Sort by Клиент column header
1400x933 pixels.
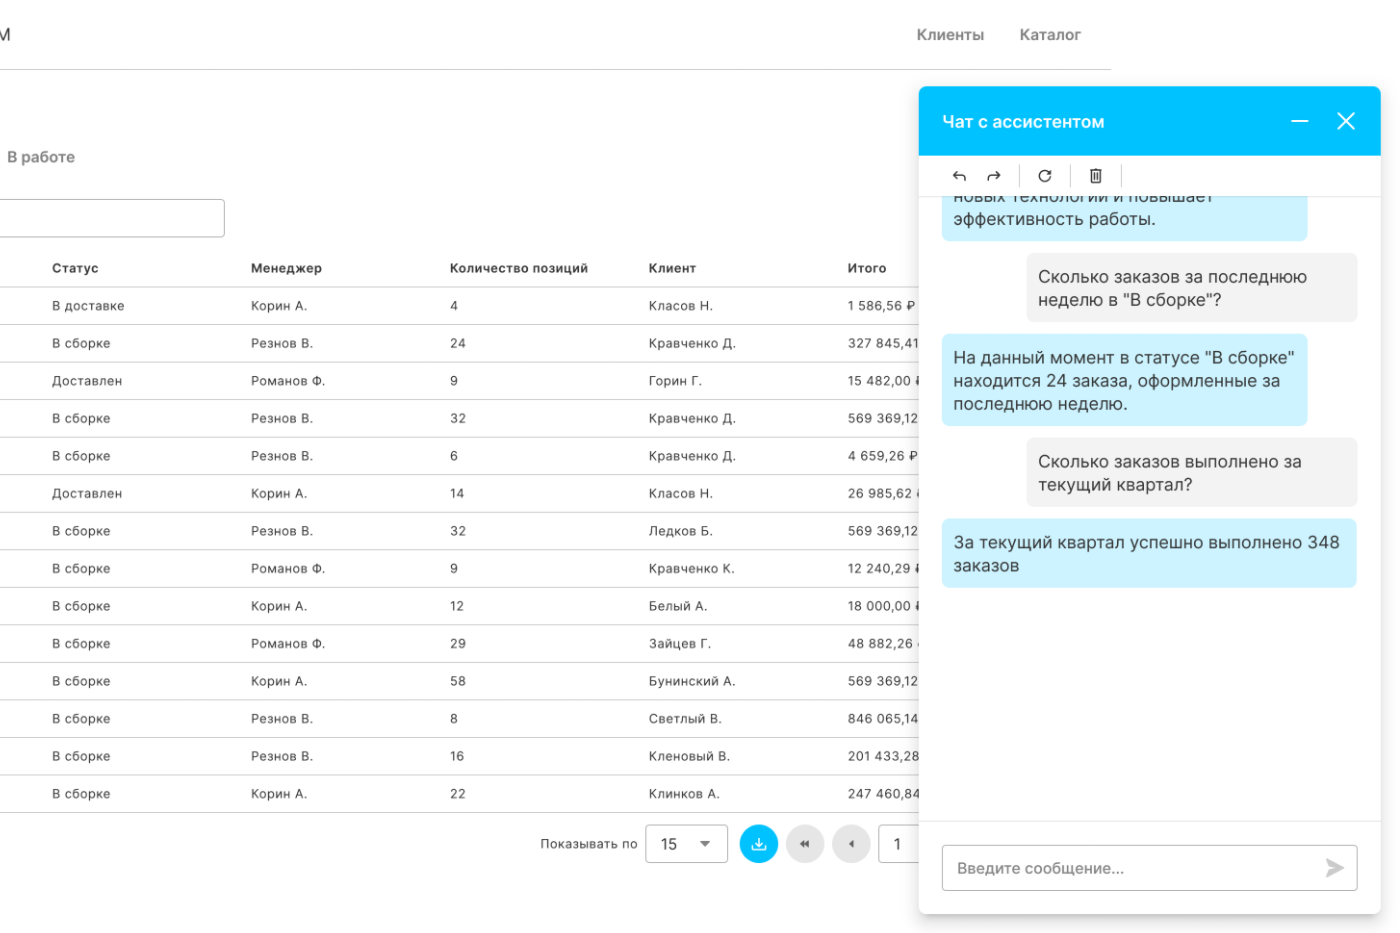coord(672,268)
